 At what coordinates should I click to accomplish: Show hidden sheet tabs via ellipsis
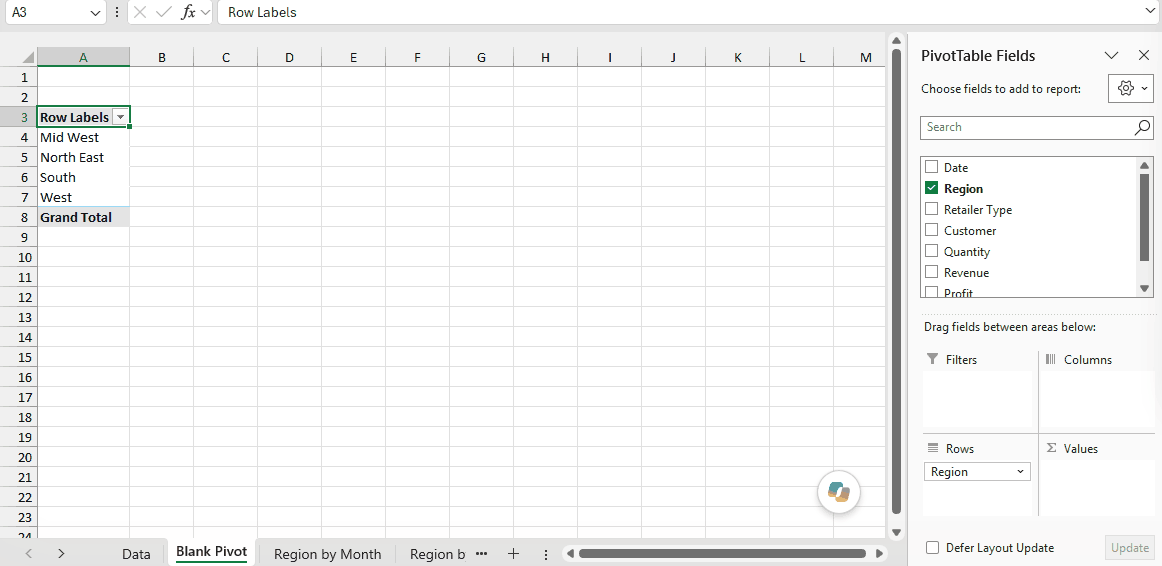(481, 553)
